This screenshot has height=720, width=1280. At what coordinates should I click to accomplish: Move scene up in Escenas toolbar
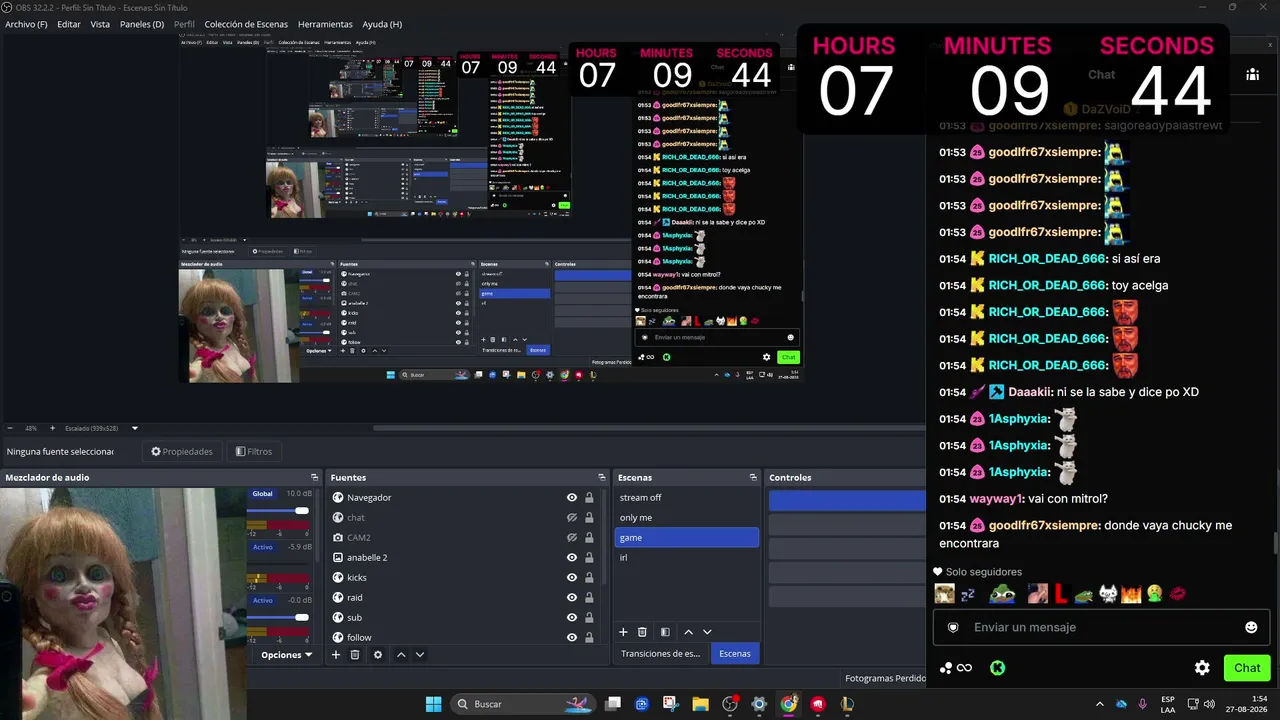688,632
